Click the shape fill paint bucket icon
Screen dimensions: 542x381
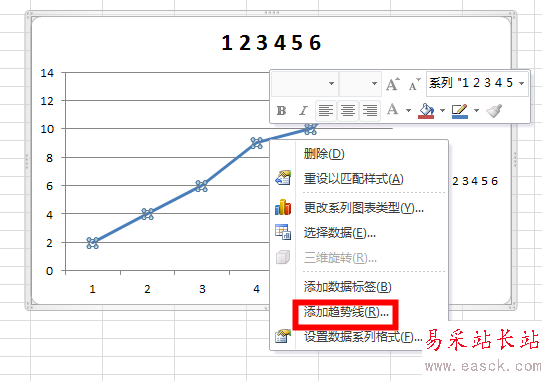point(426,111)
